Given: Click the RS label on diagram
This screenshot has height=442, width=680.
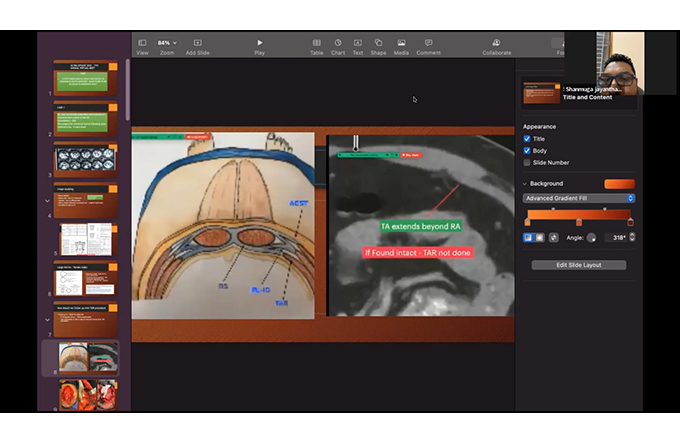Looking at the screenshot, I should 223,286.
